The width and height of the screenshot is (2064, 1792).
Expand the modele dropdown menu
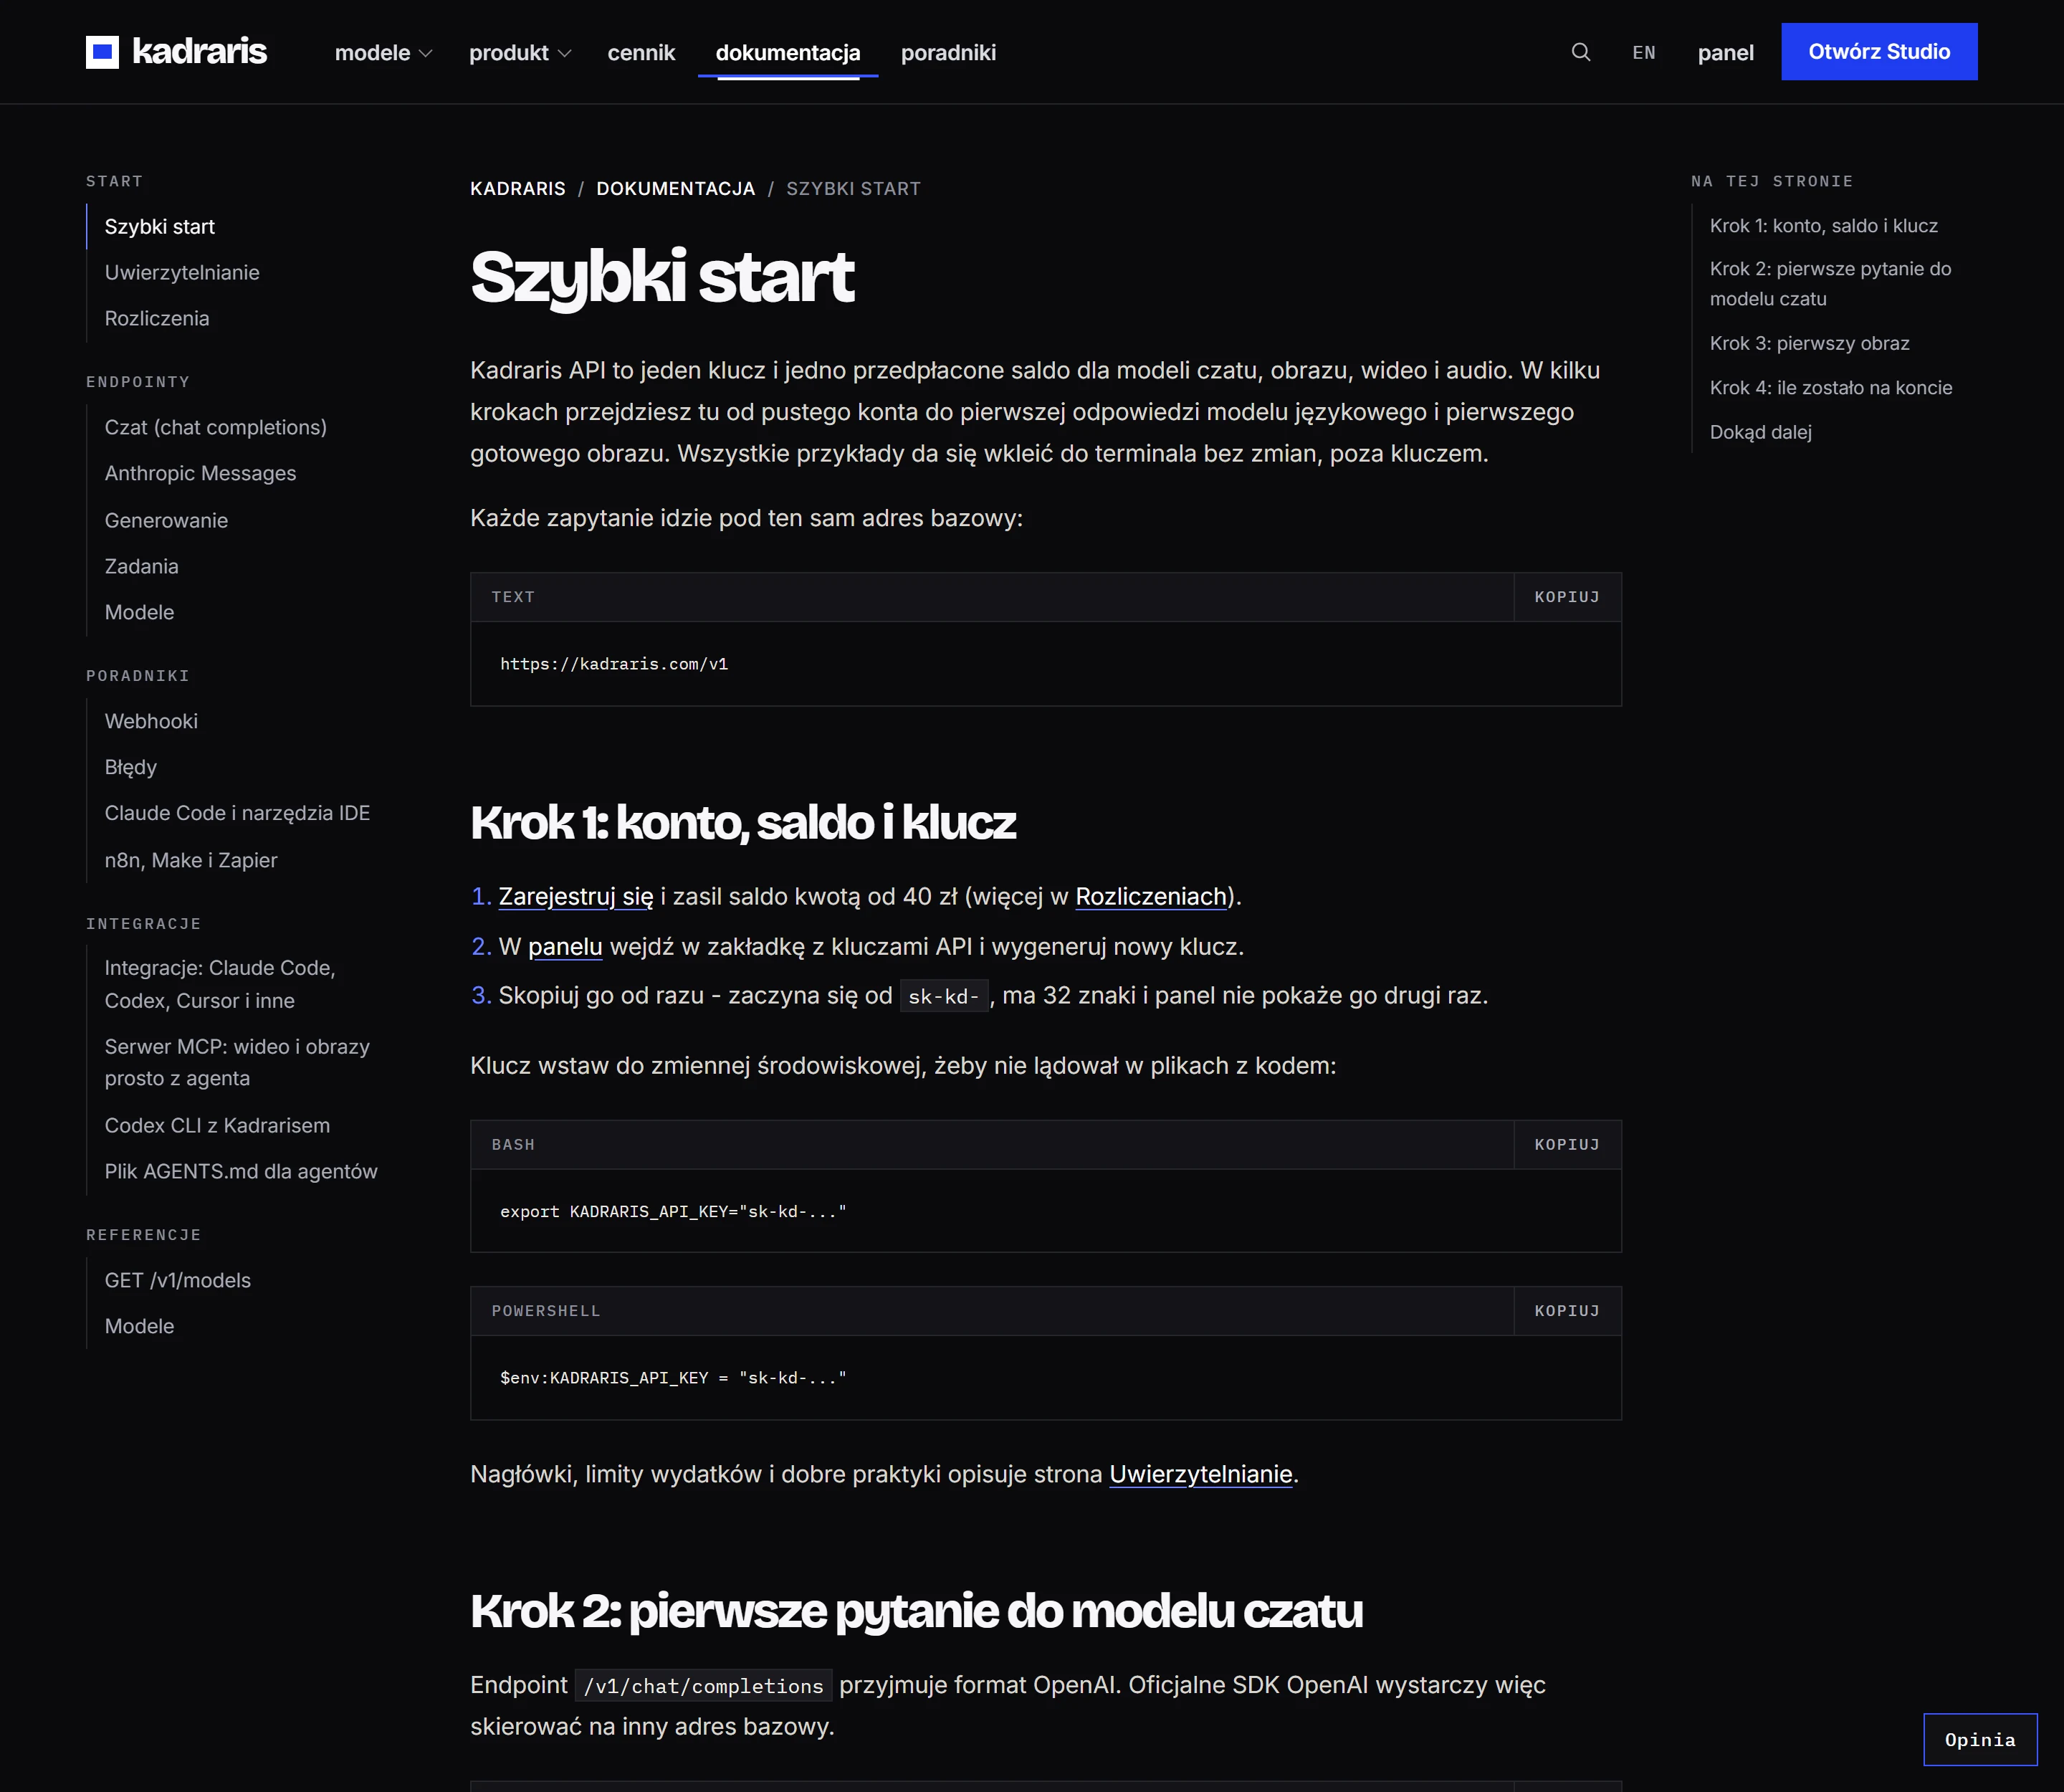(x=383, y=52)
